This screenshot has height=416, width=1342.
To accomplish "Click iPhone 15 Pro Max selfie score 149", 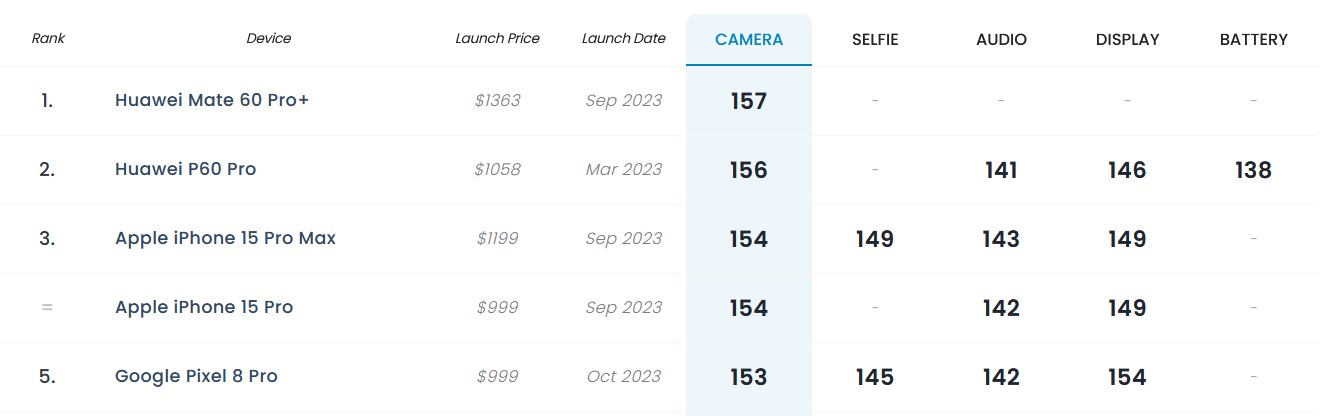I will click(875, 239).
